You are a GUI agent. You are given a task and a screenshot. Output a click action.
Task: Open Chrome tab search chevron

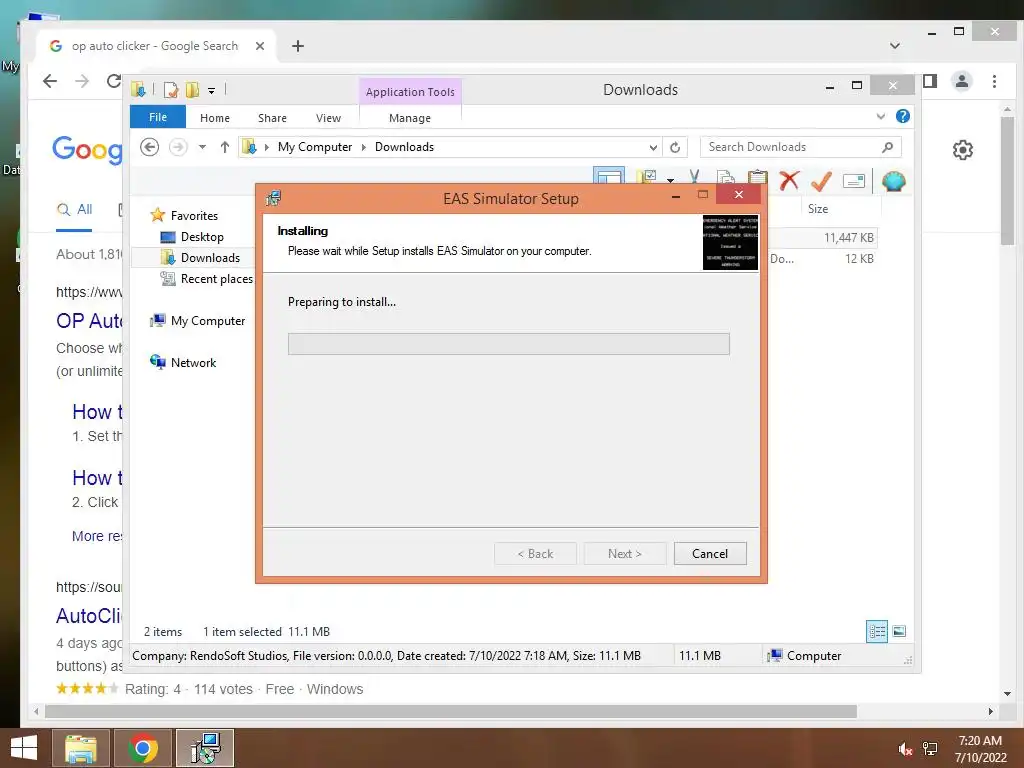click(x=895, y=46)
